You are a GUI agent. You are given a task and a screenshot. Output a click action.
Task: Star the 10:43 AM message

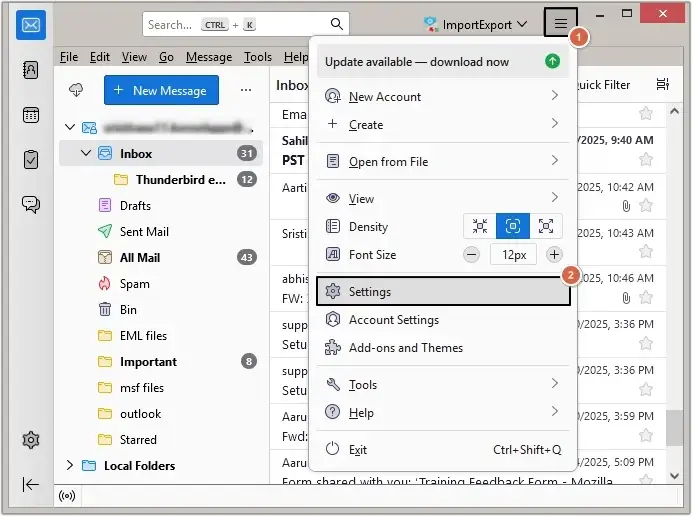pos(646,251)
